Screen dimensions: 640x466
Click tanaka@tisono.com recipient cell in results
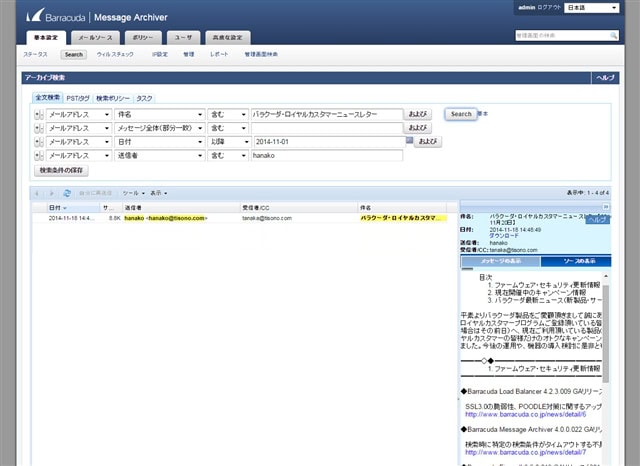pos(267,218)
